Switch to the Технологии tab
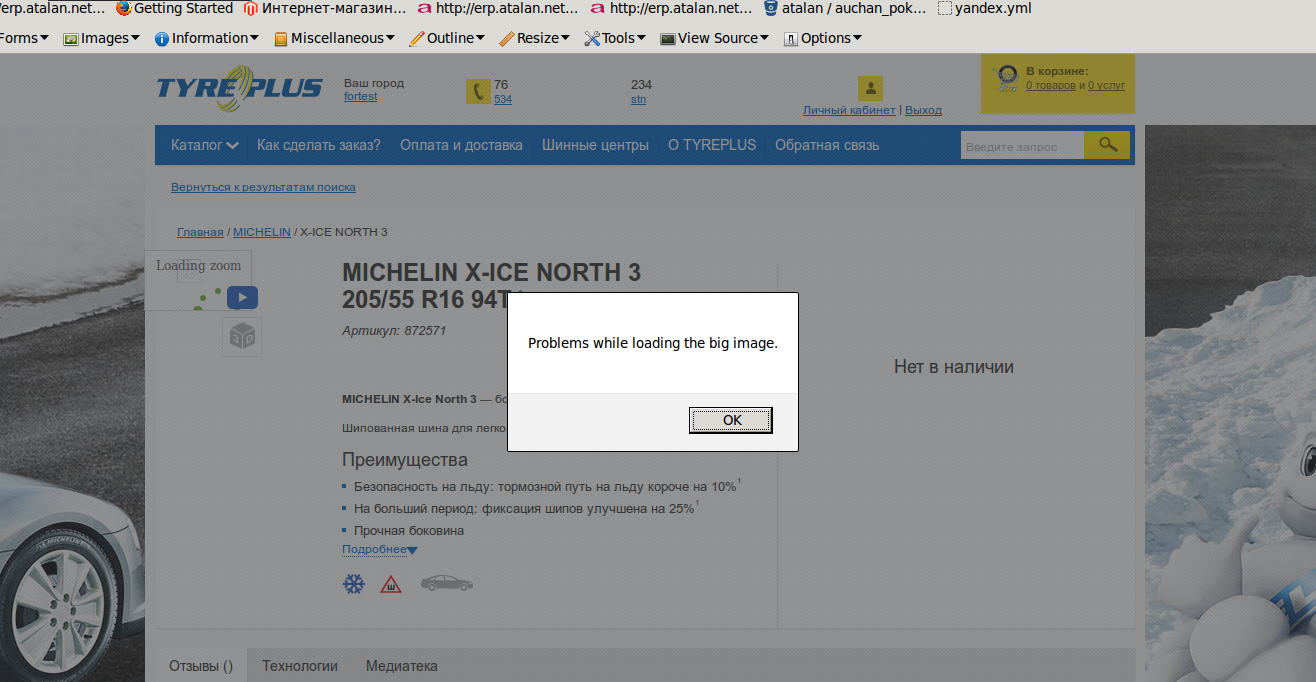The image size is (1316, 682). [x=300, y=666]
